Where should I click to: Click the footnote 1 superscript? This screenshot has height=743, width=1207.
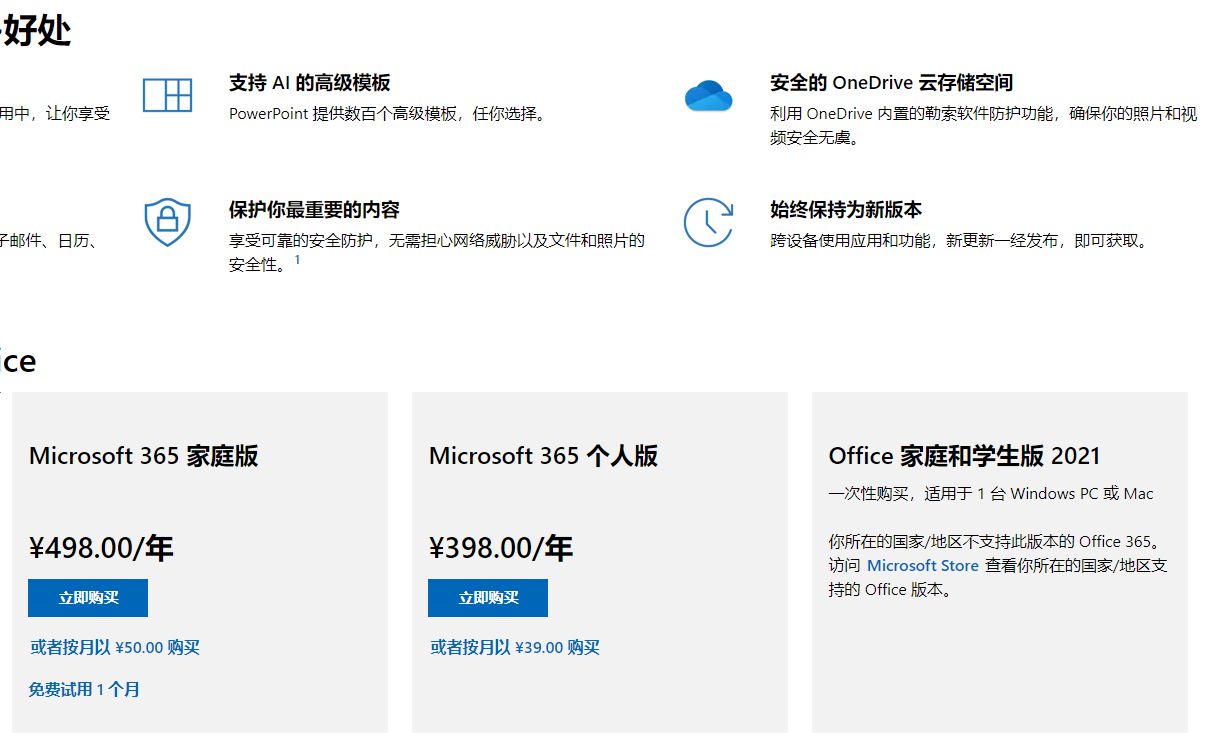[297, 260]
